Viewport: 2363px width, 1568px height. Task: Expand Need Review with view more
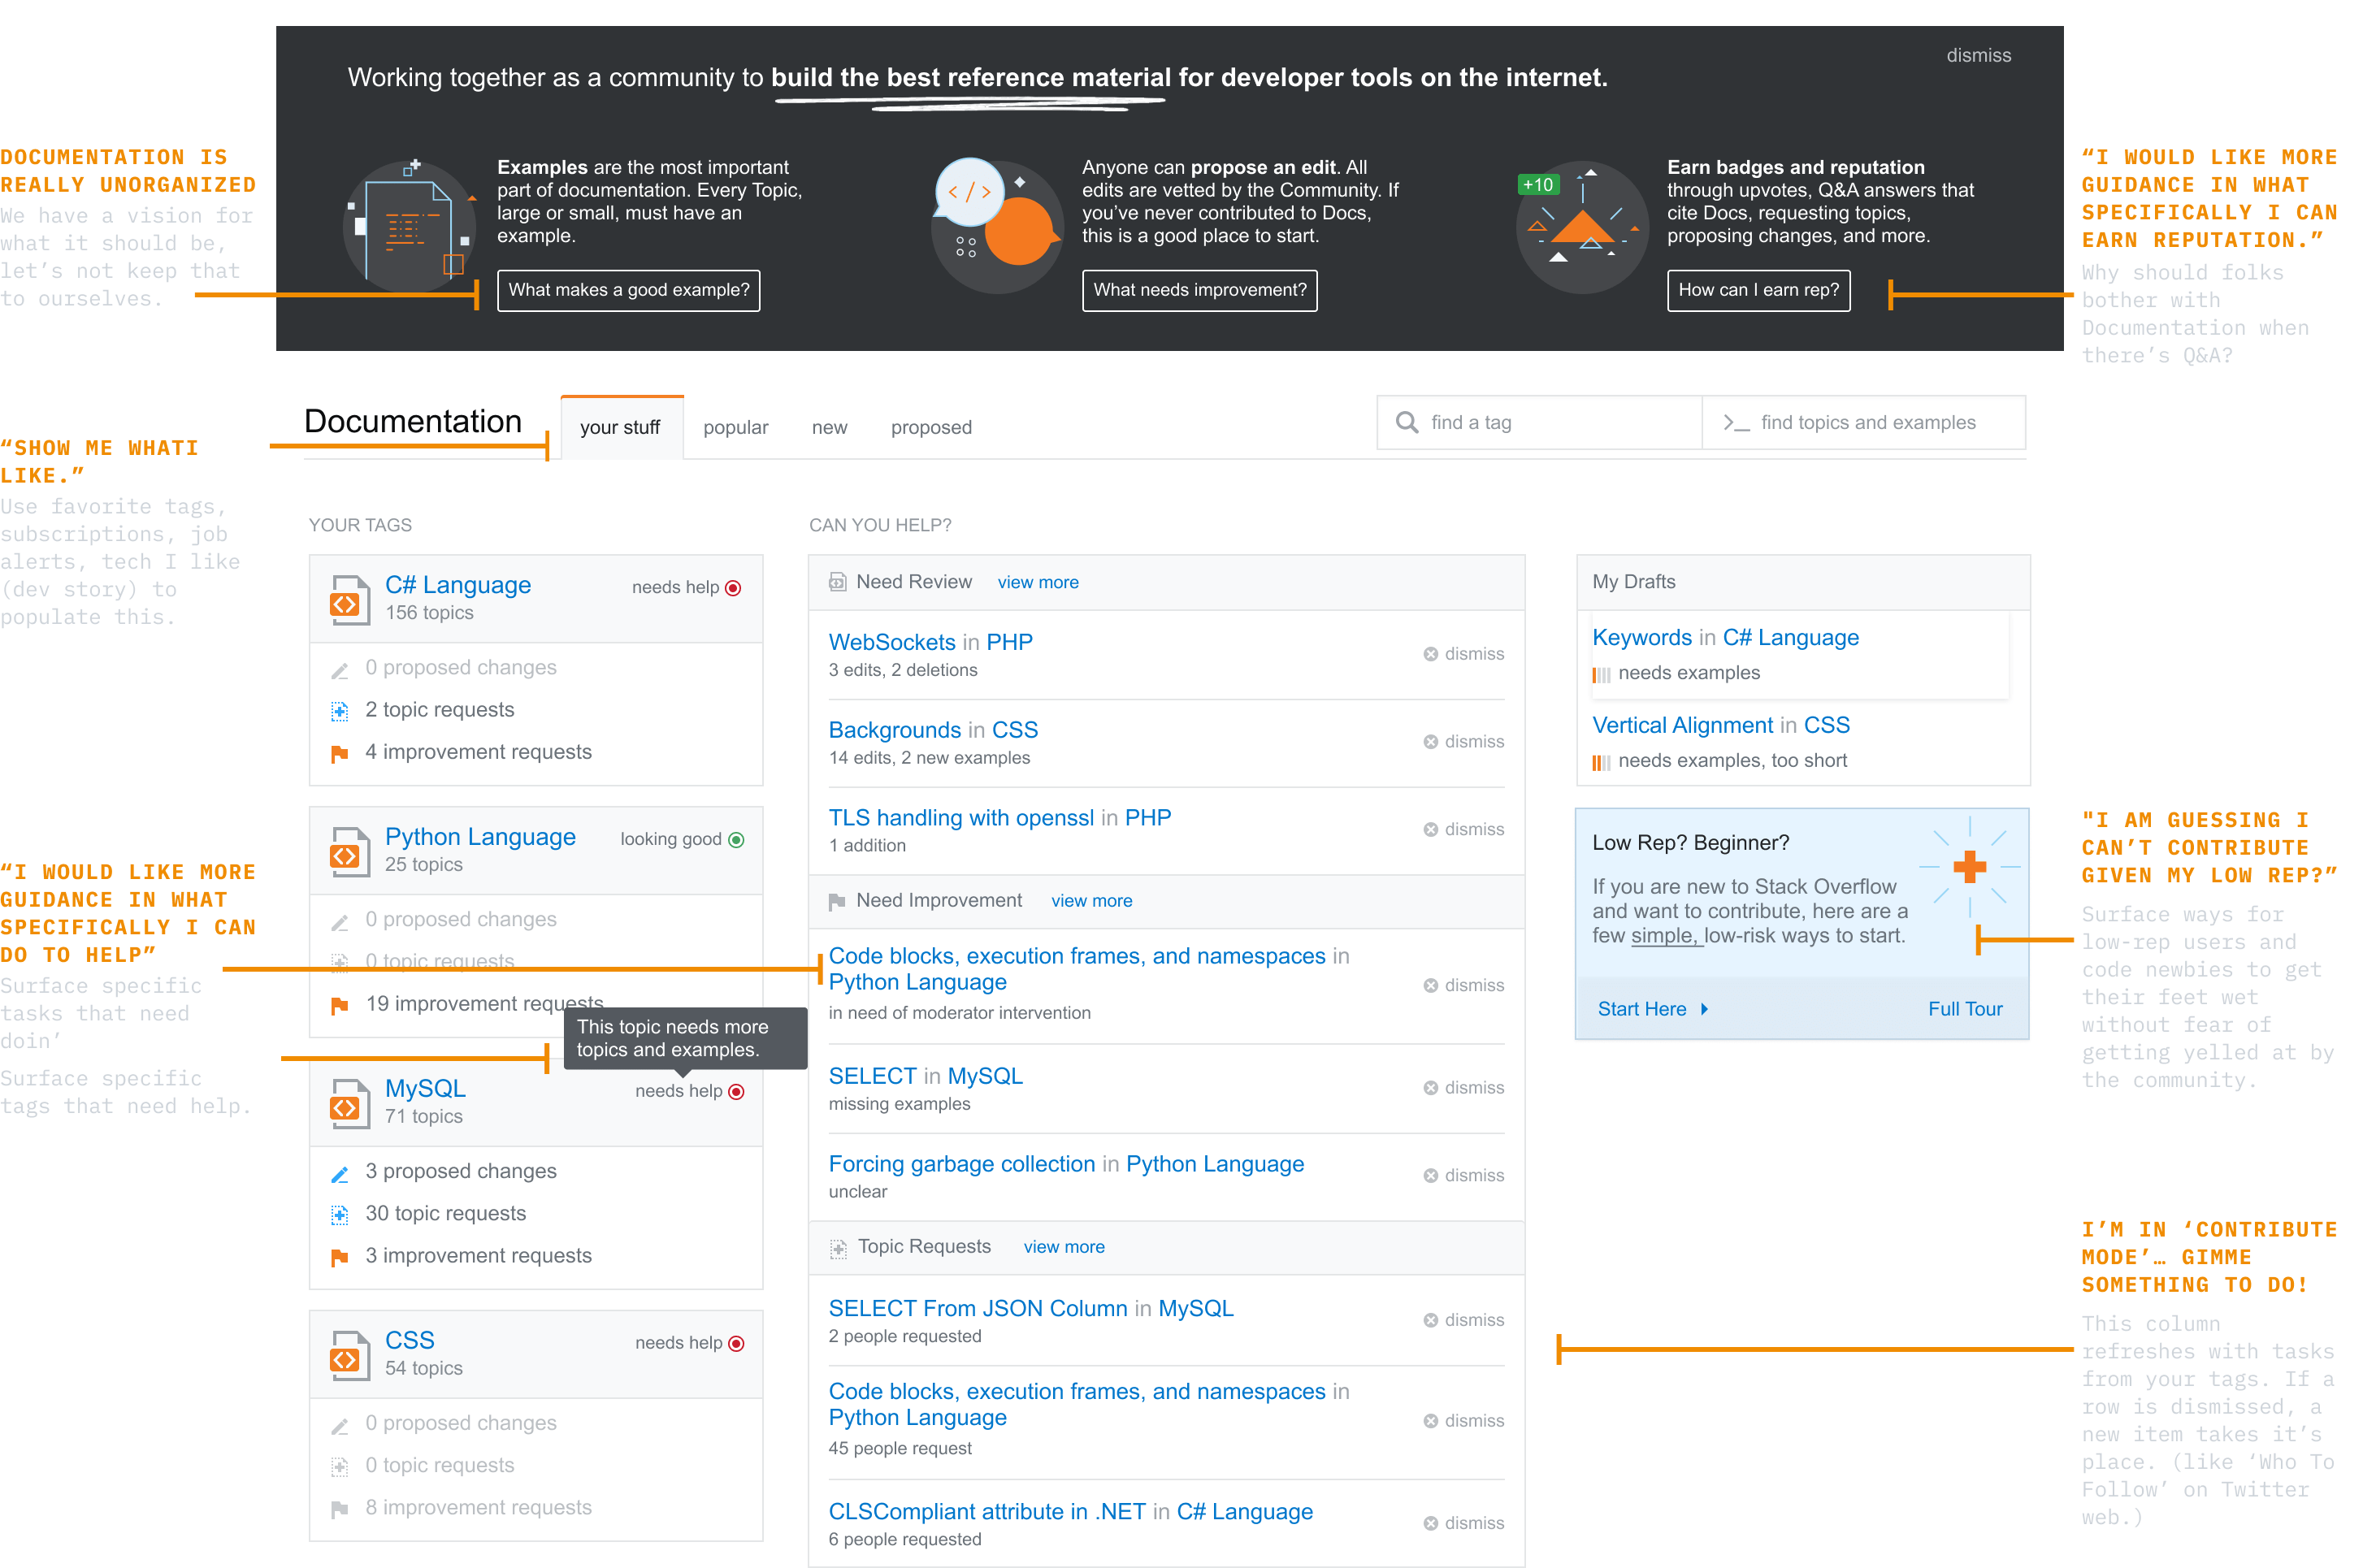1037,583
